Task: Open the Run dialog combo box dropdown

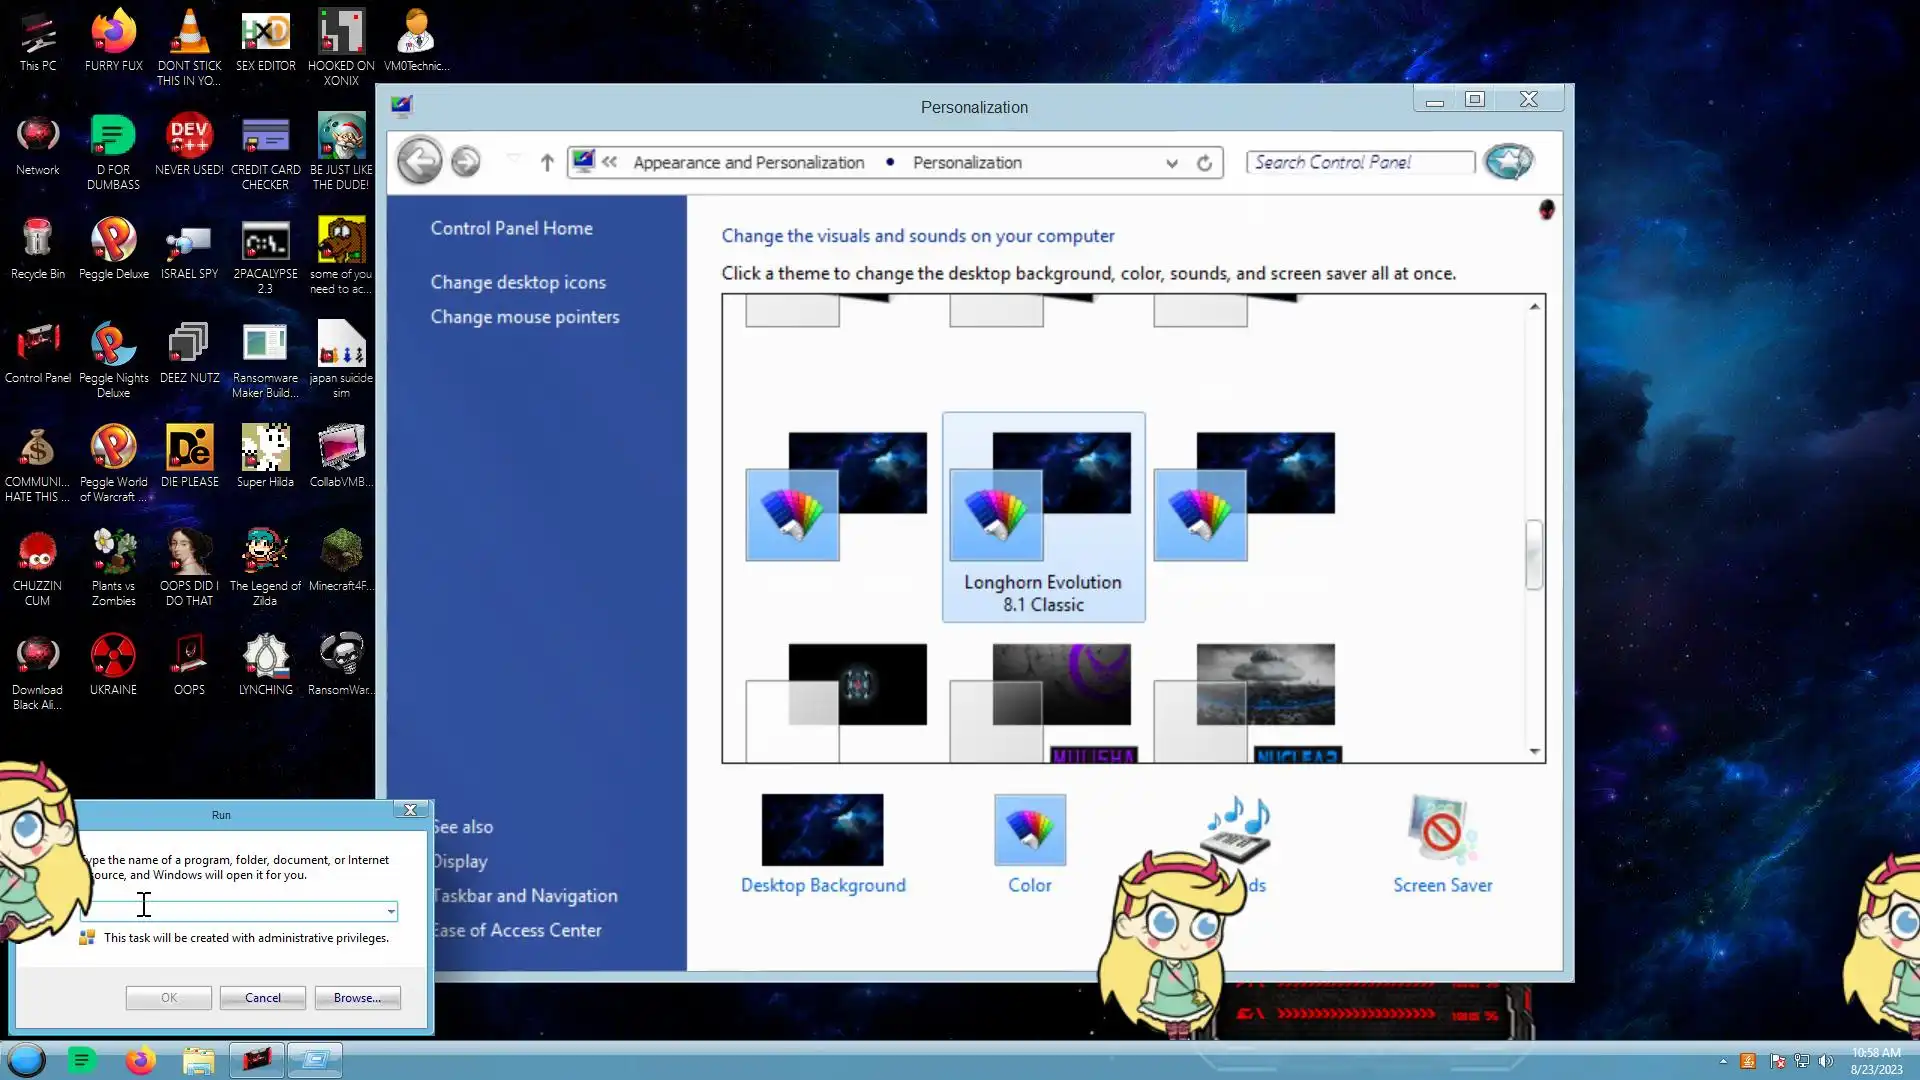Action: tap(390, 911)
